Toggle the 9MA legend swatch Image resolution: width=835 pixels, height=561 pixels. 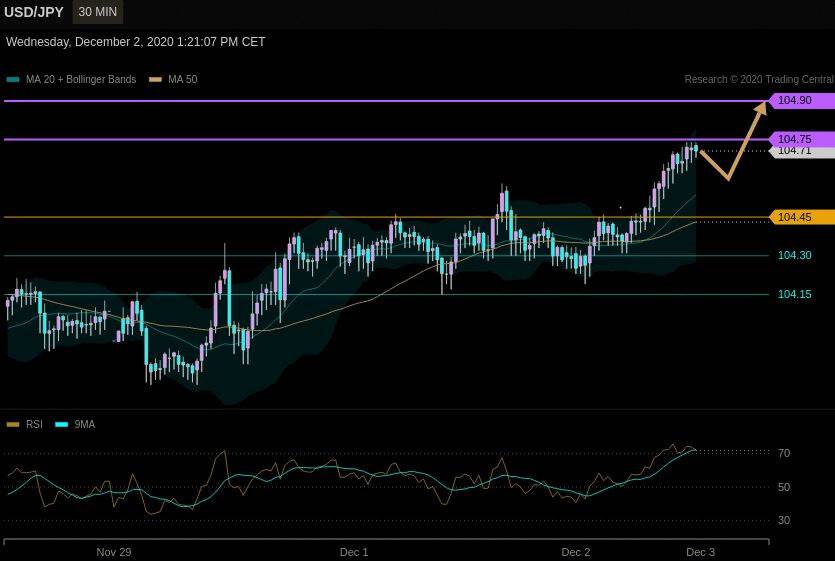click(62, 425)
